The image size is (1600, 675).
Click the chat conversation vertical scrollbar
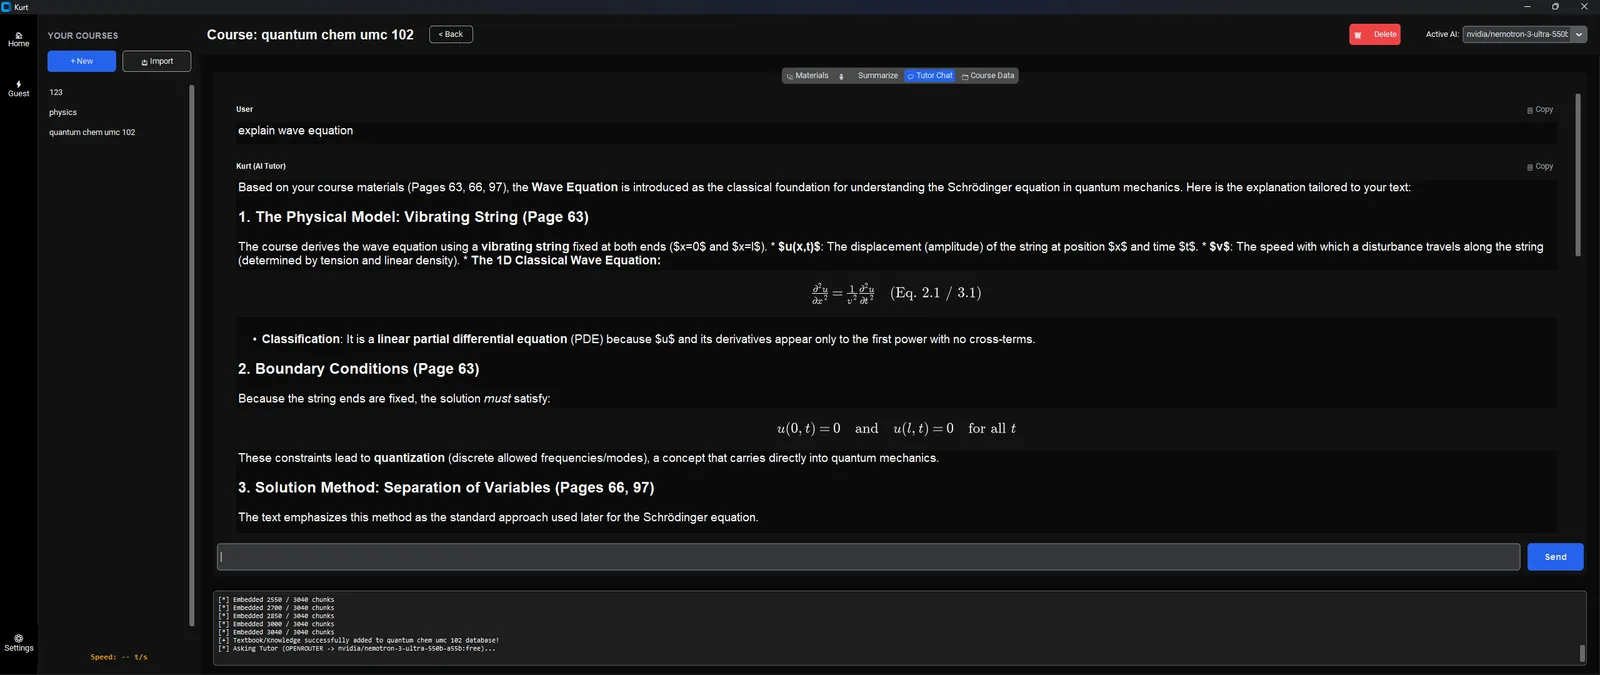1578,175
